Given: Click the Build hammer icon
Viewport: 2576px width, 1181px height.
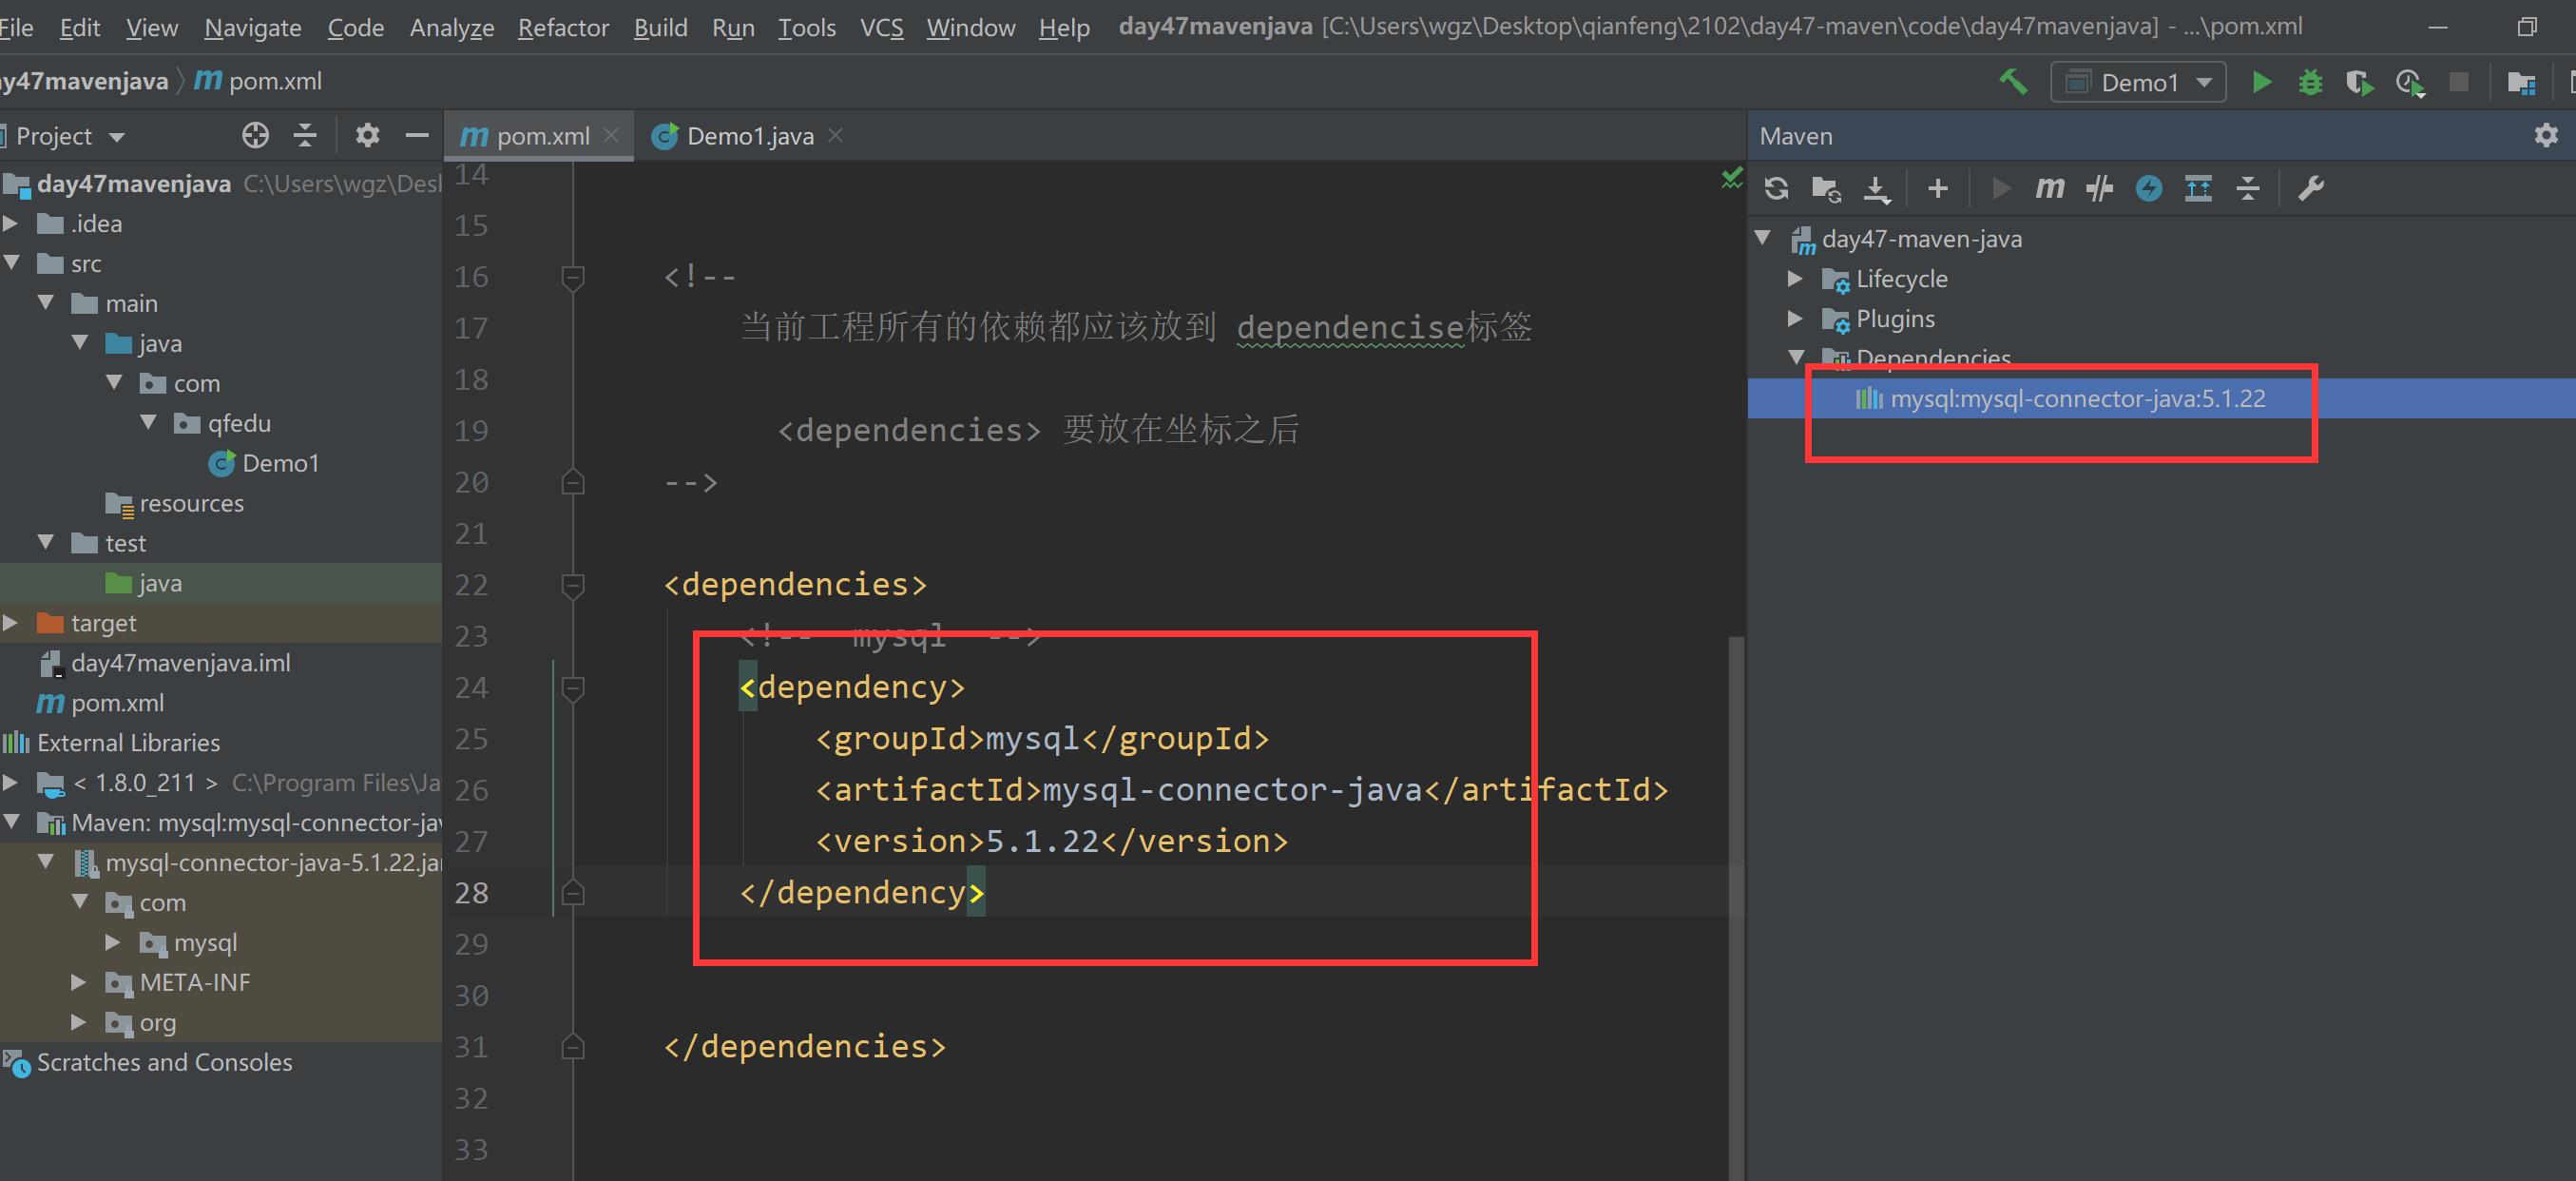Looking at the screenshot, I should point(2012,81).
